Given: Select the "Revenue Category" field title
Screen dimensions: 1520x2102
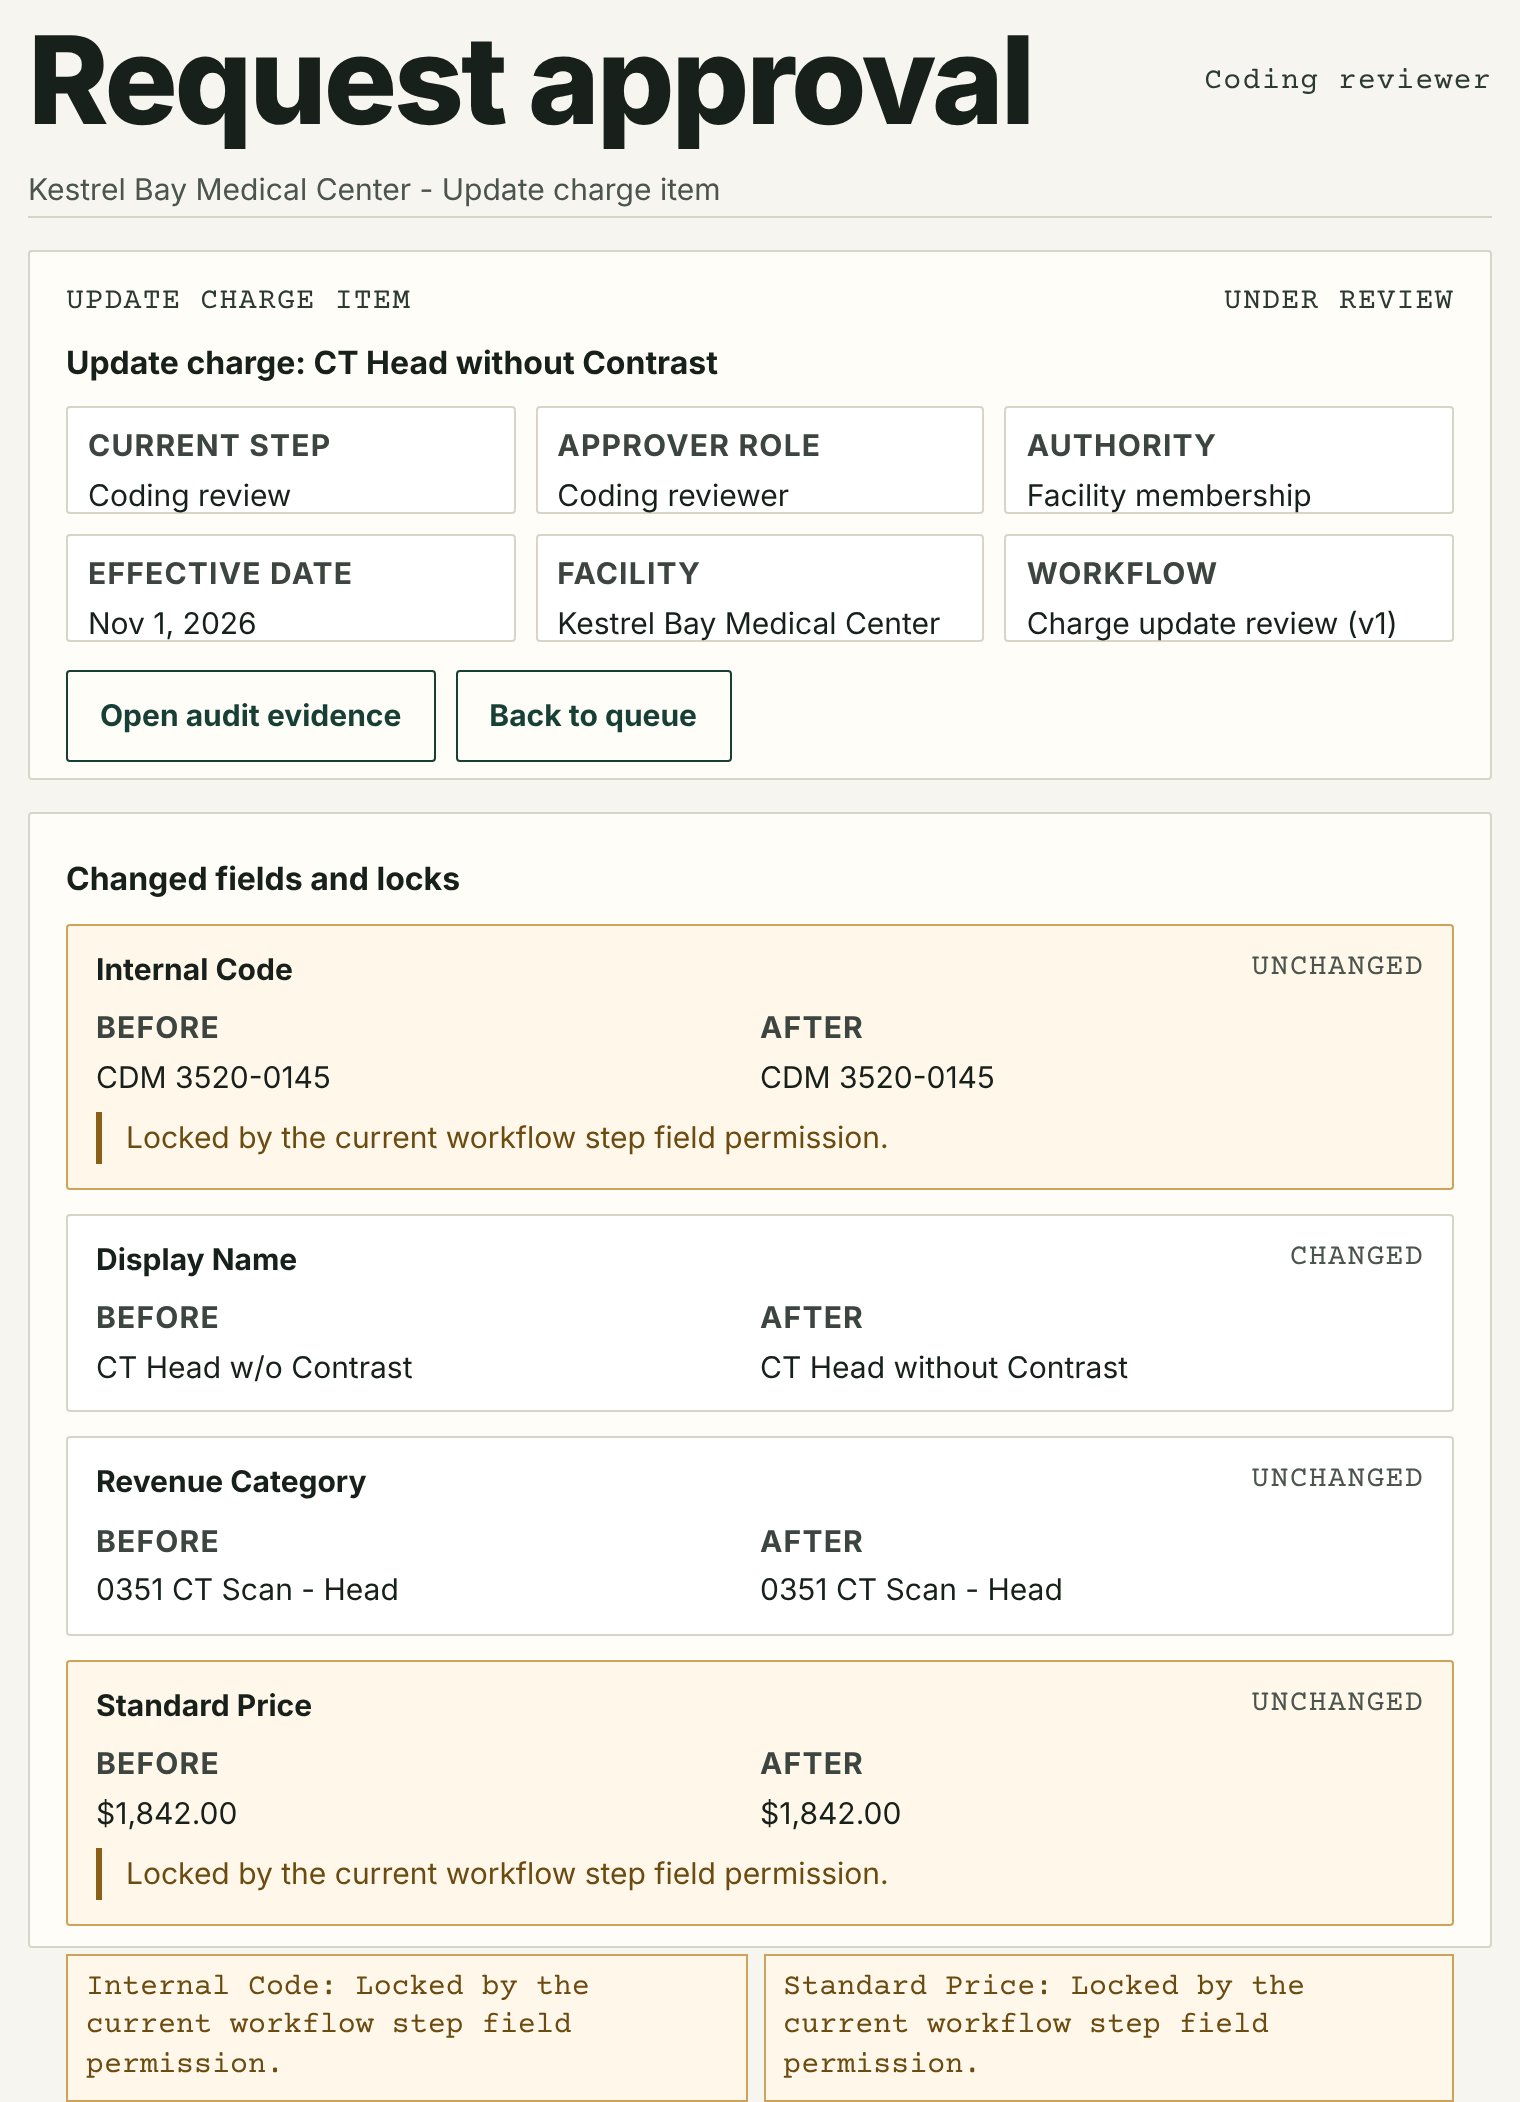Looking at the screenshot, I should point(231,1482).
